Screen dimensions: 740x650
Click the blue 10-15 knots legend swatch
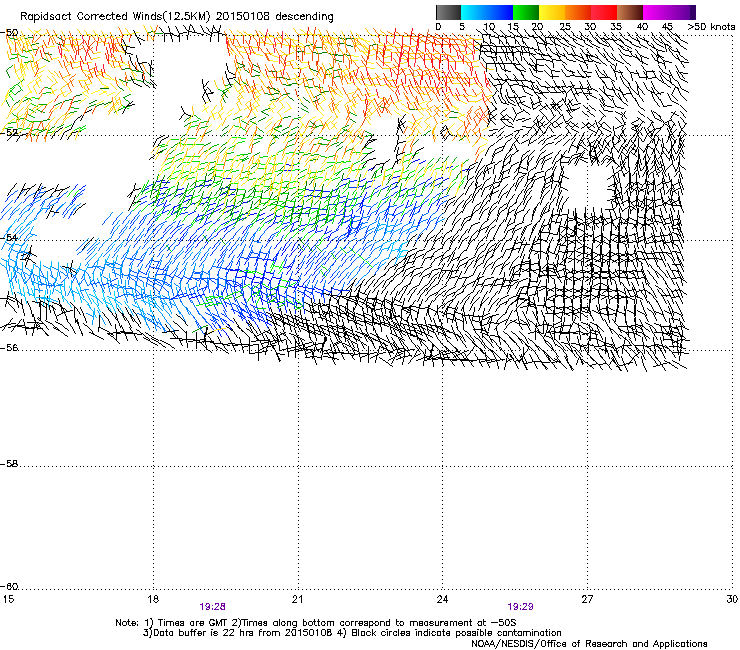(500, 12)
